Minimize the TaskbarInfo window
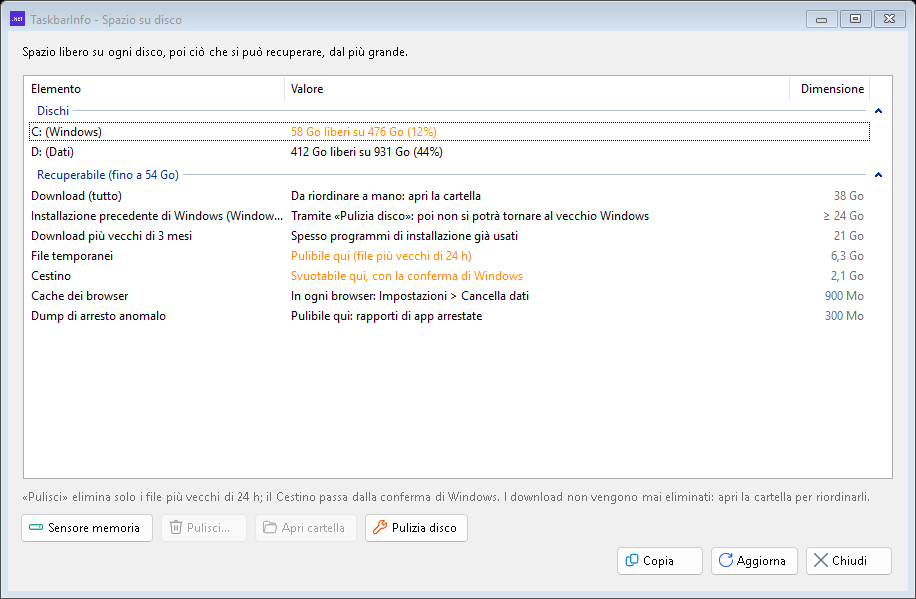 821,19
